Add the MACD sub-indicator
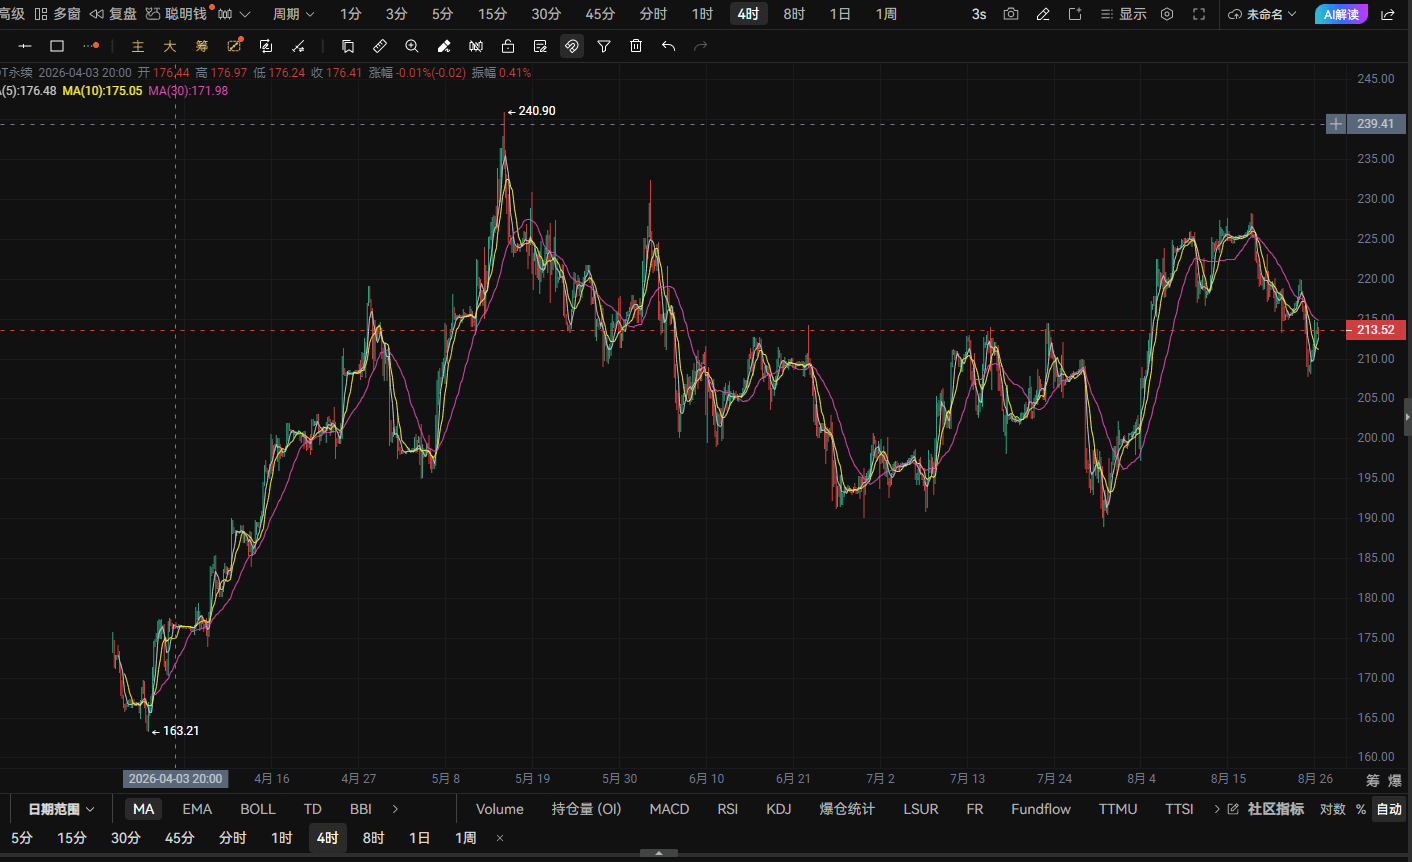1412x862 pixels. [x=669, y=809]
